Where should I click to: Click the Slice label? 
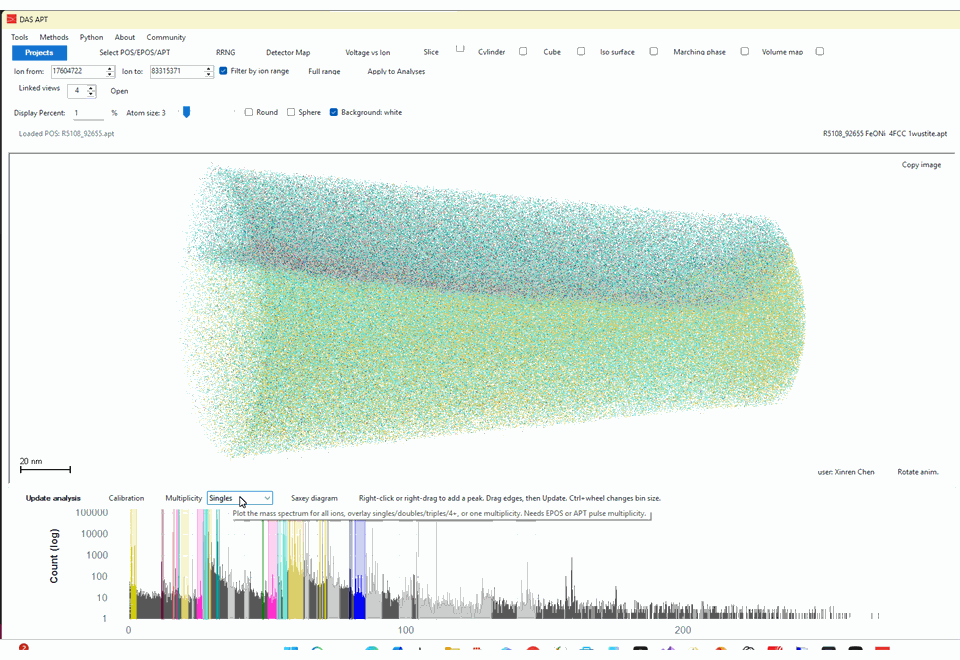click(x=431, y=52)
